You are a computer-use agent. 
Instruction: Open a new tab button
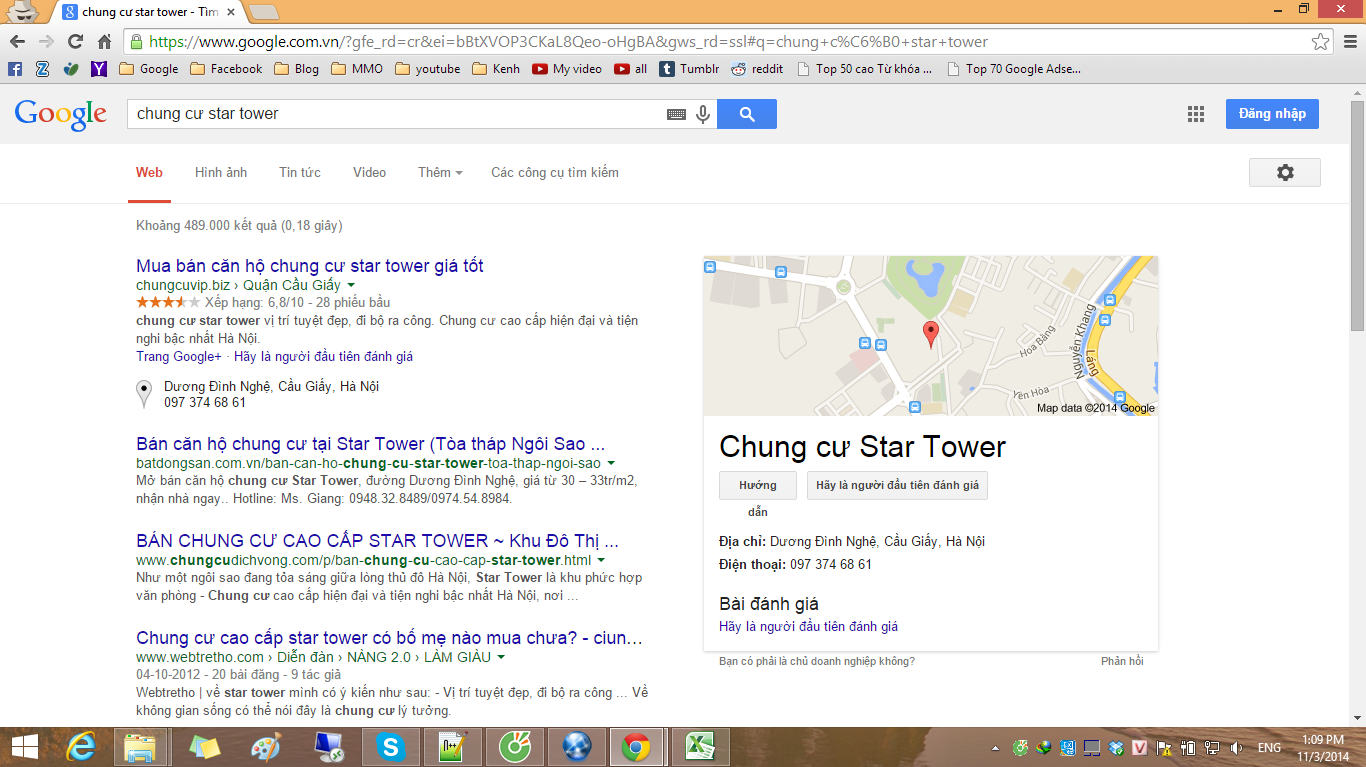pyautogui.click(x=263, y=12)
